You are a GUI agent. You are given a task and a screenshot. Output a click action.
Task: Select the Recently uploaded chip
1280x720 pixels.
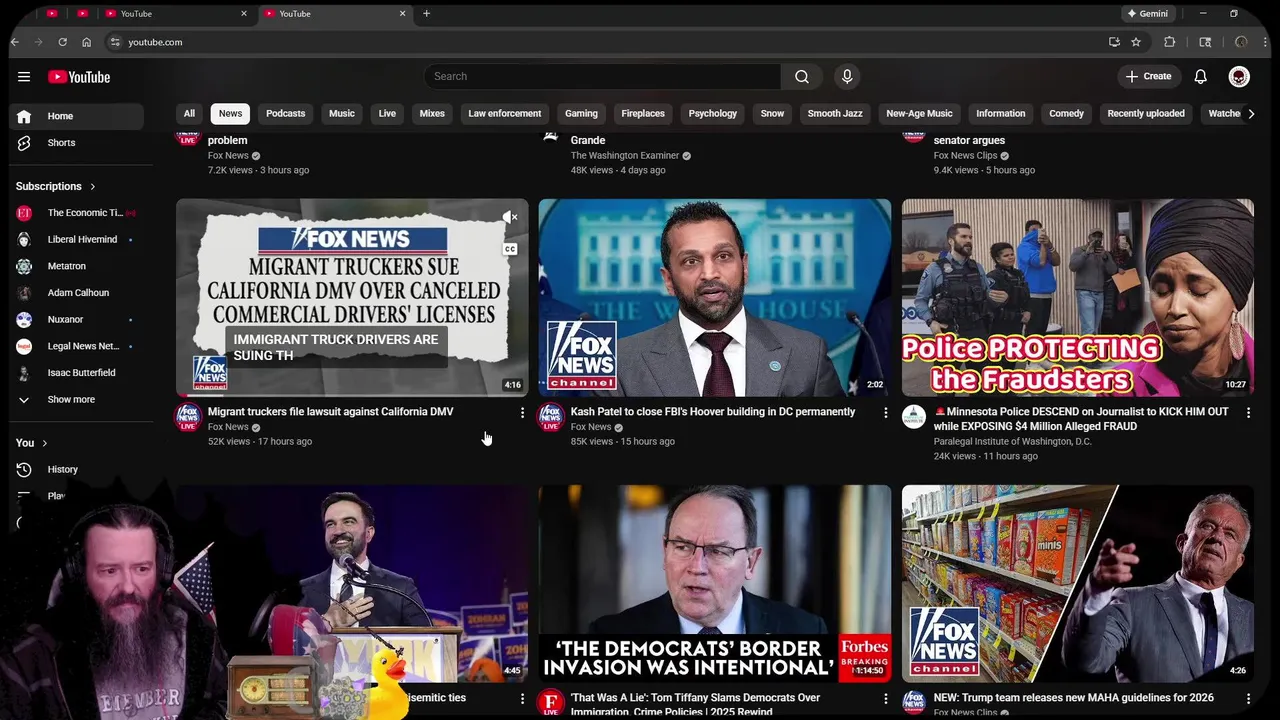(1146, 113)
